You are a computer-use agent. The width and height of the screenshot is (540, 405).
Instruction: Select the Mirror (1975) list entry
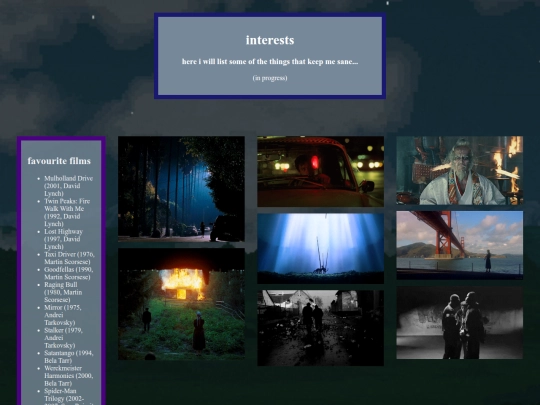[63, 315]
